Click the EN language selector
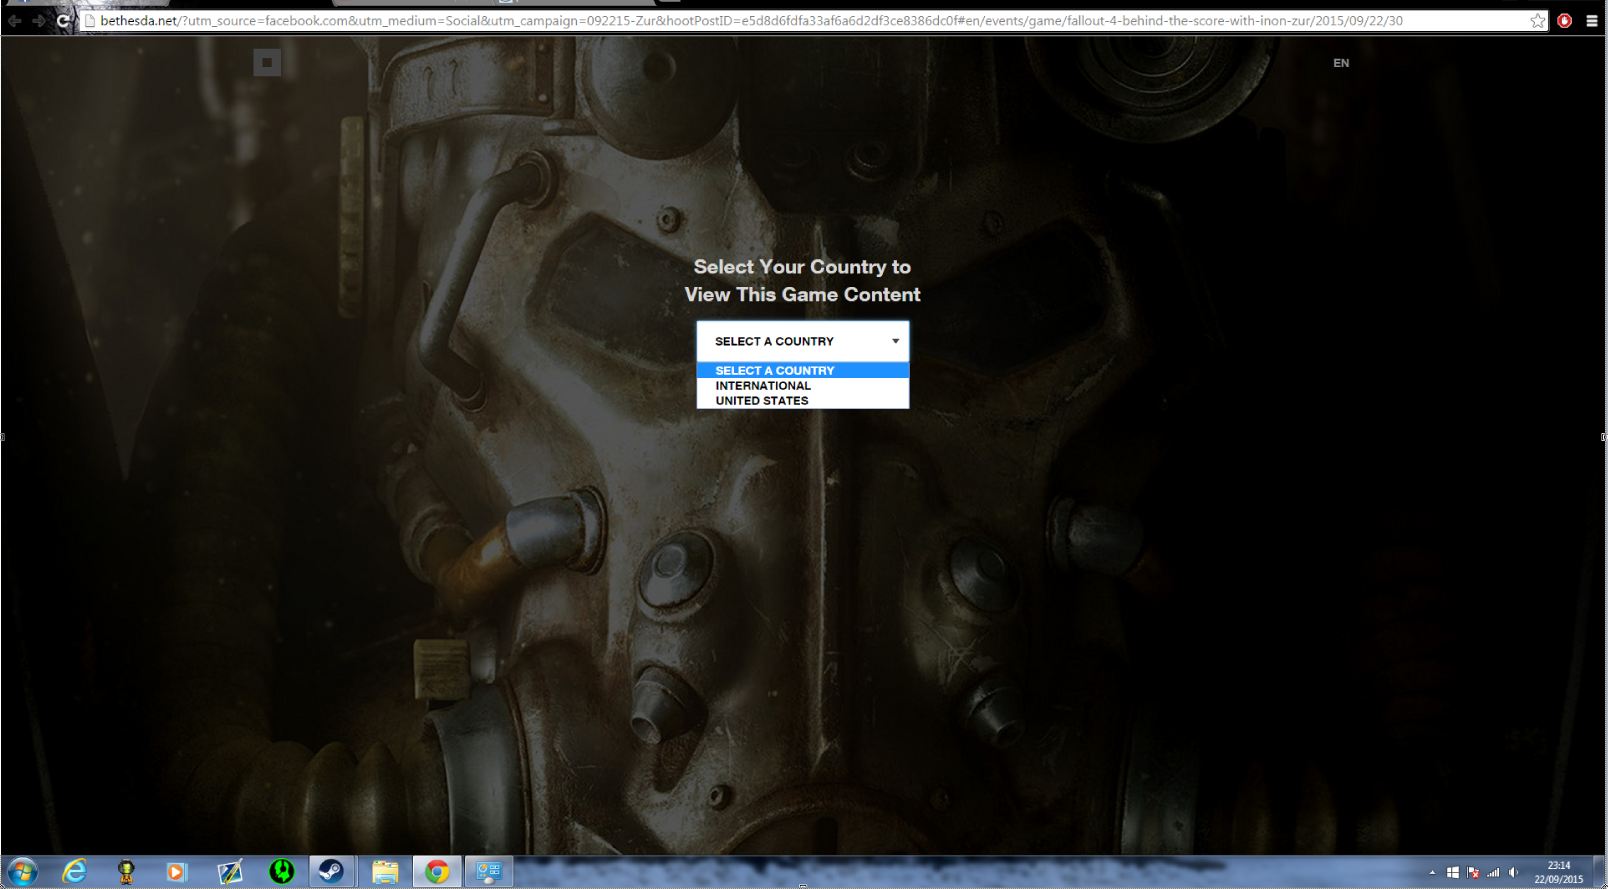1608x889 pixels. tap(1341, 63)
